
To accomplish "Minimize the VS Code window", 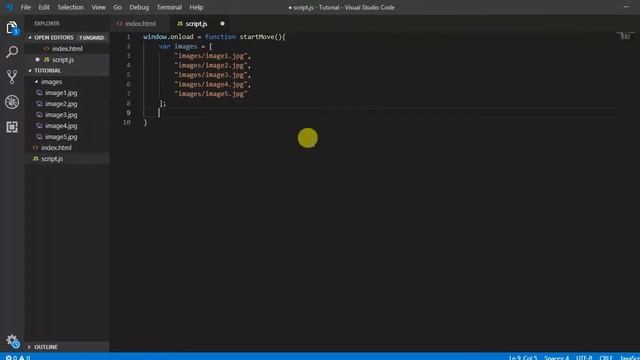I will pos(626,7).
